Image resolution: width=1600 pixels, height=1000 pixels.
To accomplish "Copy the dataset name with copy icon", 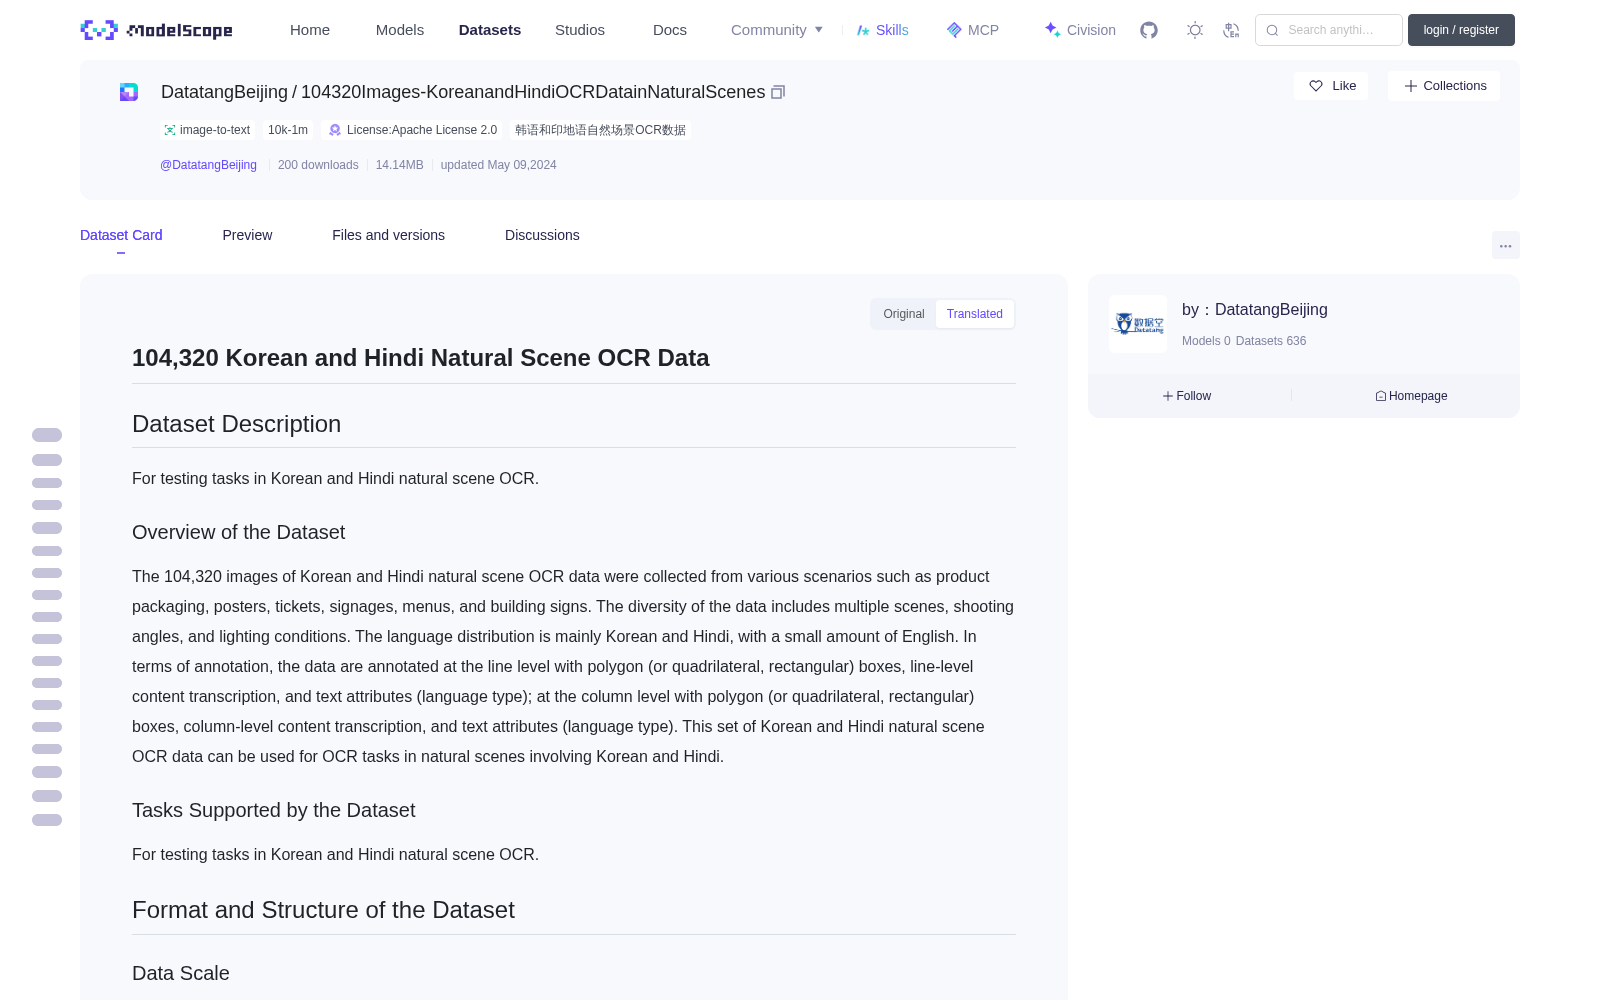I will [778, 92].
